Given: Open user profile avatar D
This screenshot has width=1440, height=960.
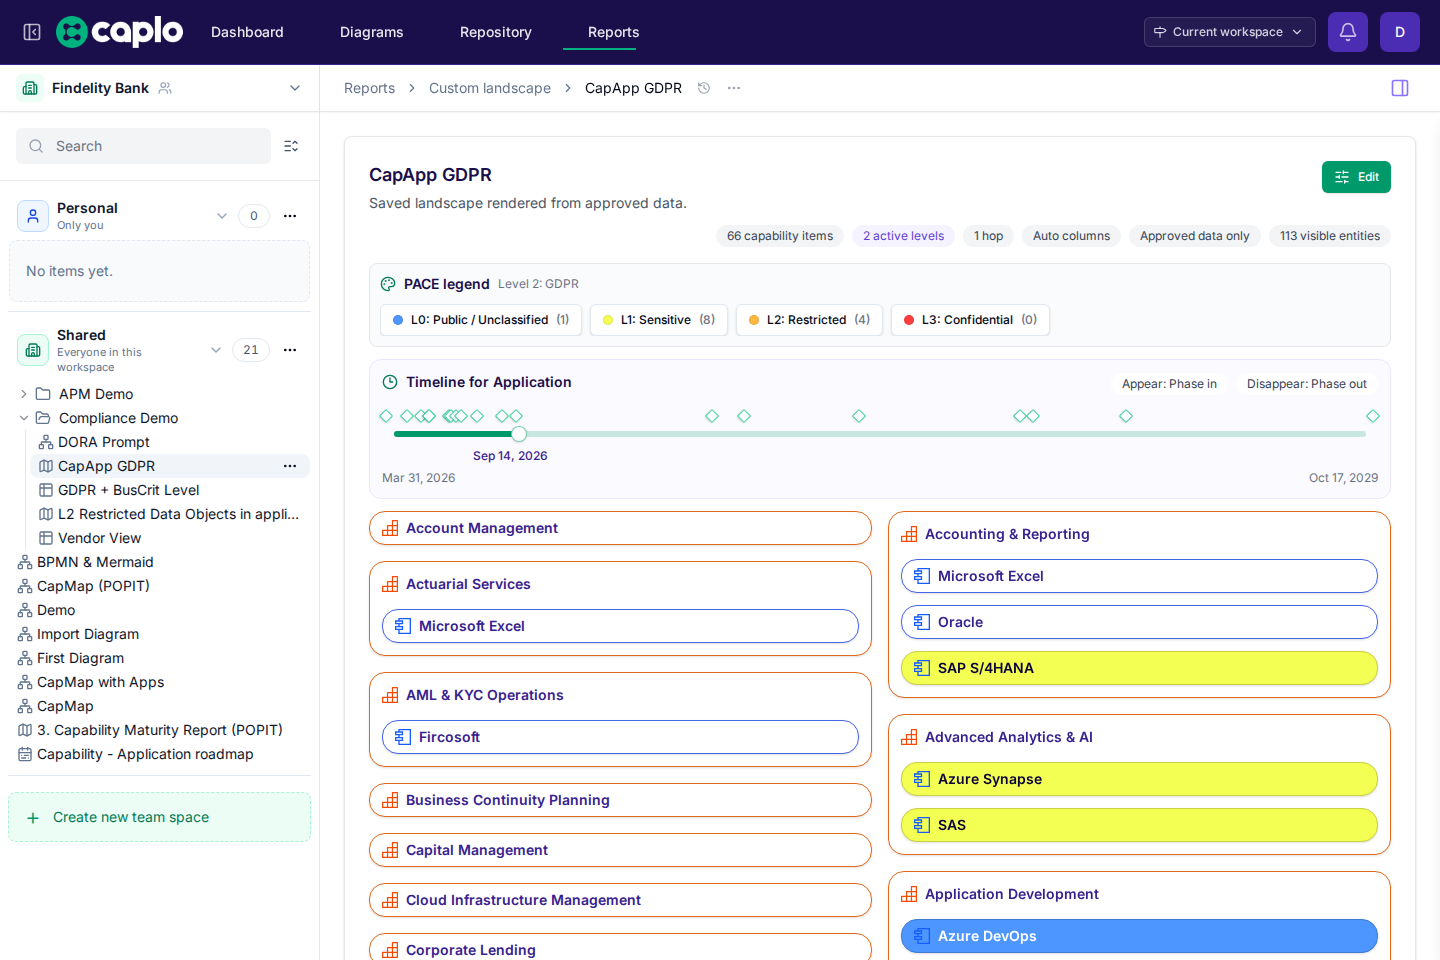Looking at the screenshot, I should click(x=1400, y=32).
